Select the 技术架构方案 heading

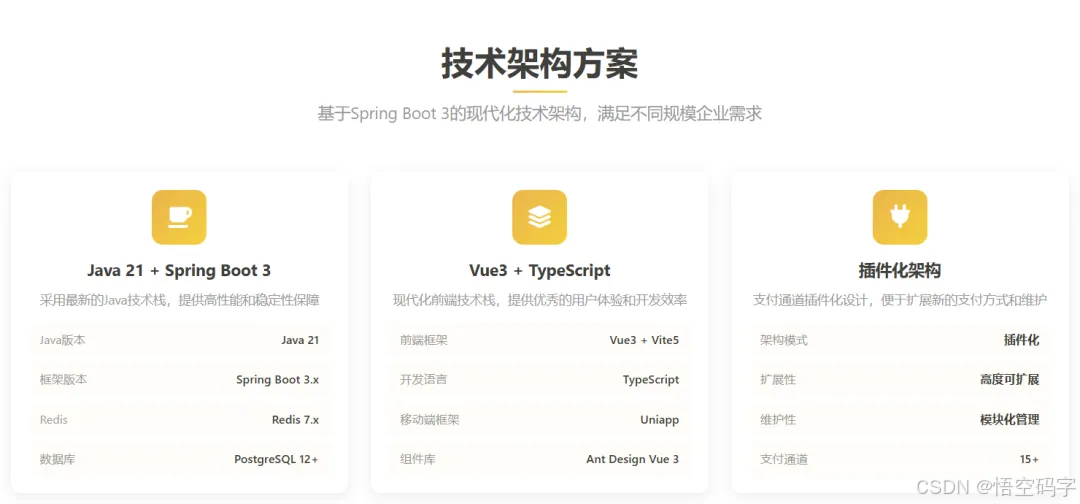pos(539,65)
